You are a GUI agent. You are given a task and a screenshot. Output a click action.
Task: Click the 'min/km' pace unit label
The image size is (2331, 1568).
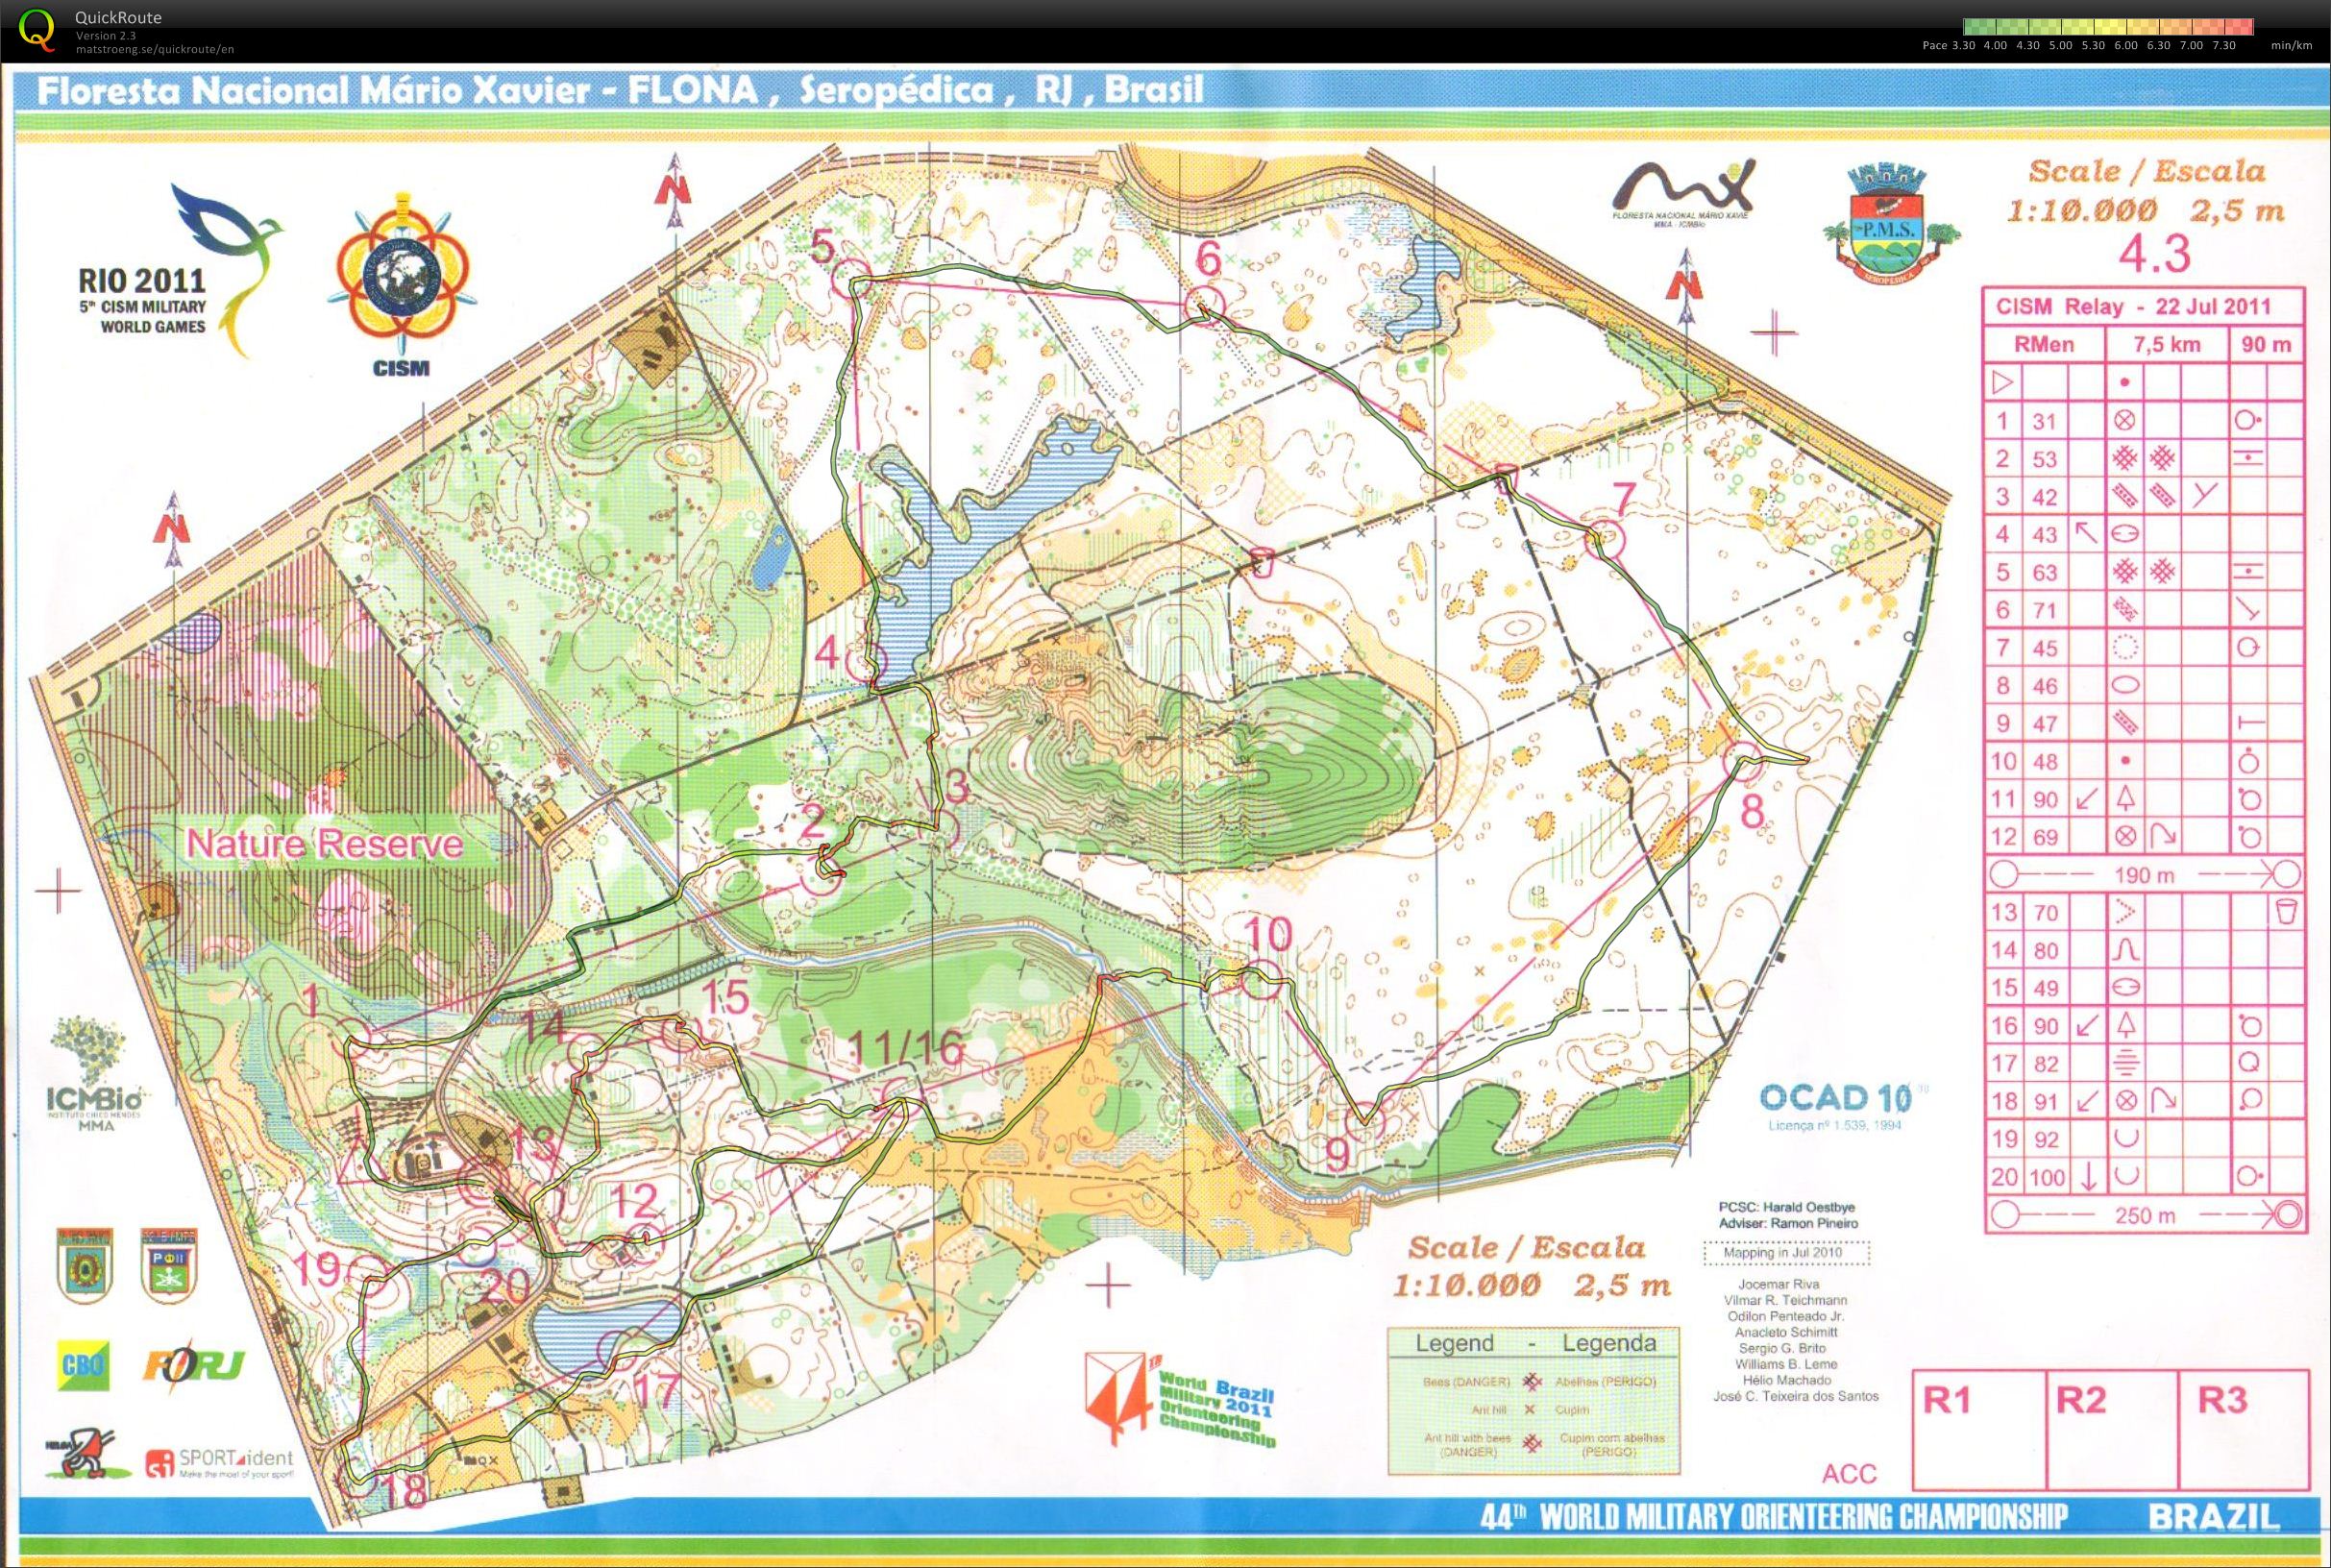(x=2291, y=45)
